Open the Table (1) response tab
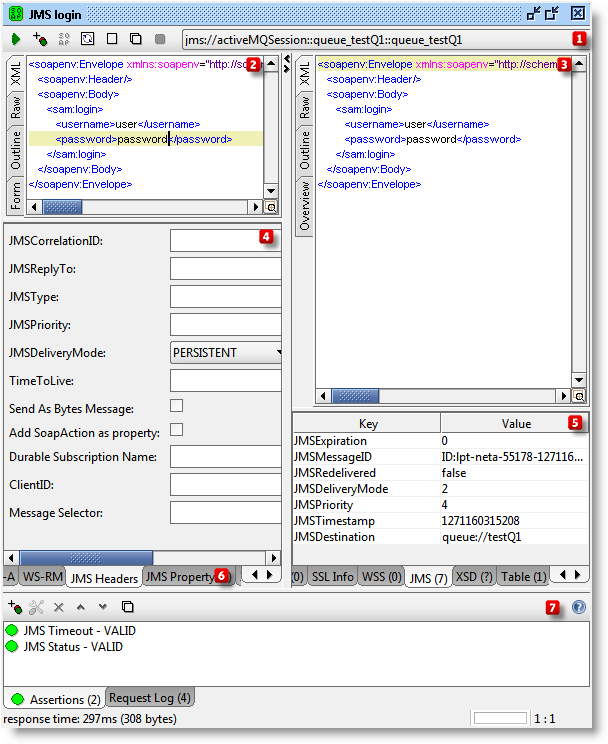 (x=524, y=577)
